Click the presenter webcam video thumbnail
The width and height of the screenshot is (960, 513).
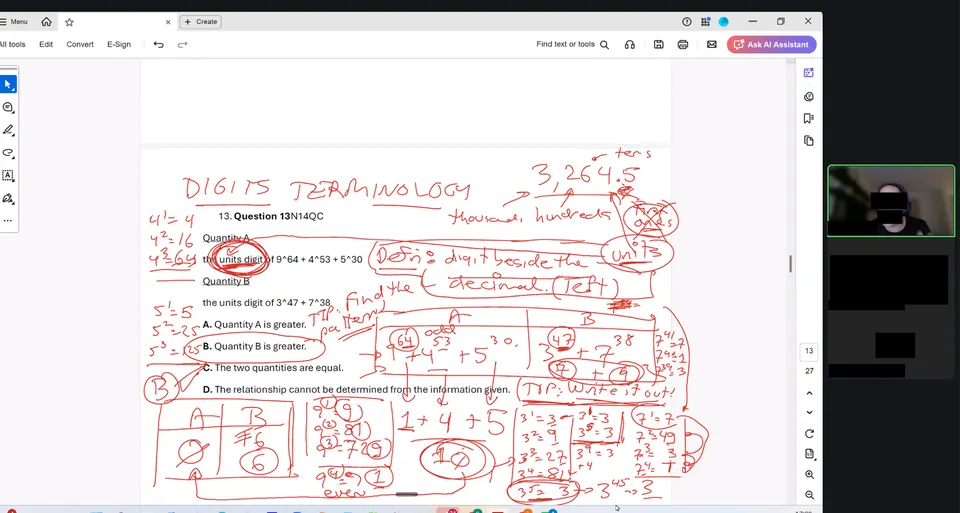[x=891, y=201]
